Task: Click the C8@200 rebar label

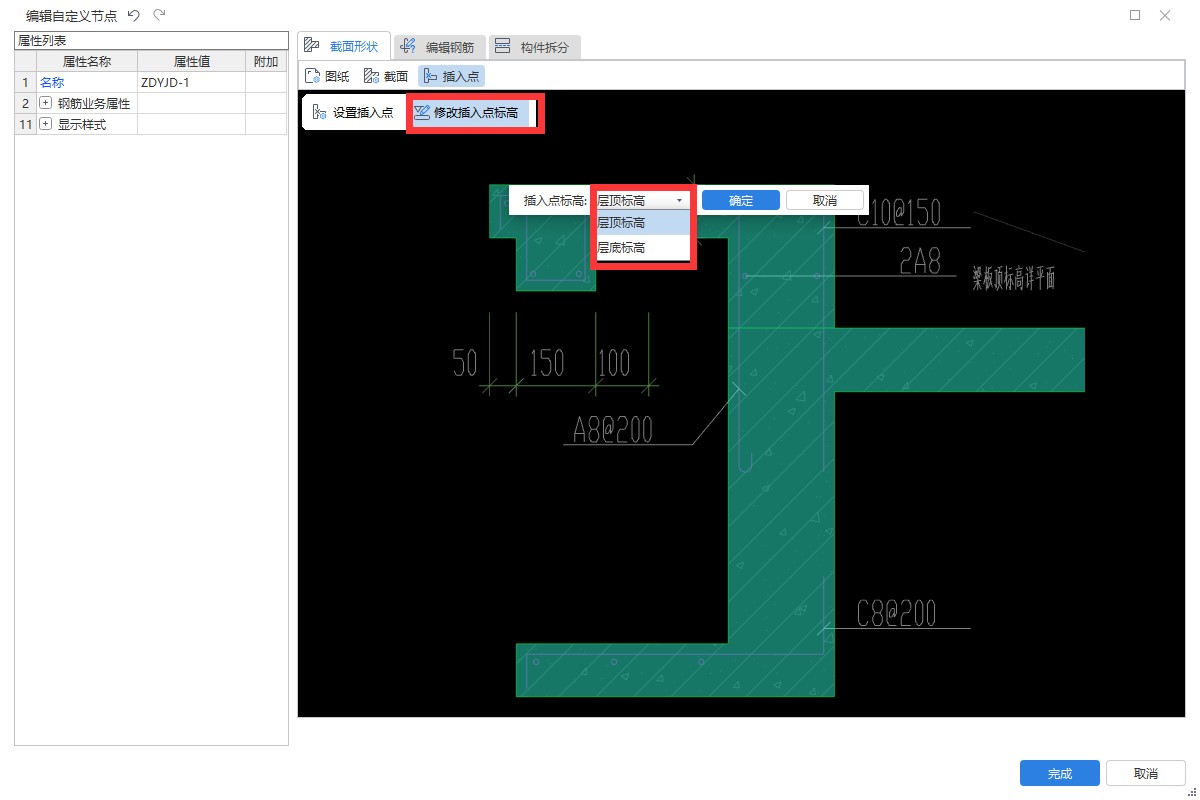Action: click(897, 613)
